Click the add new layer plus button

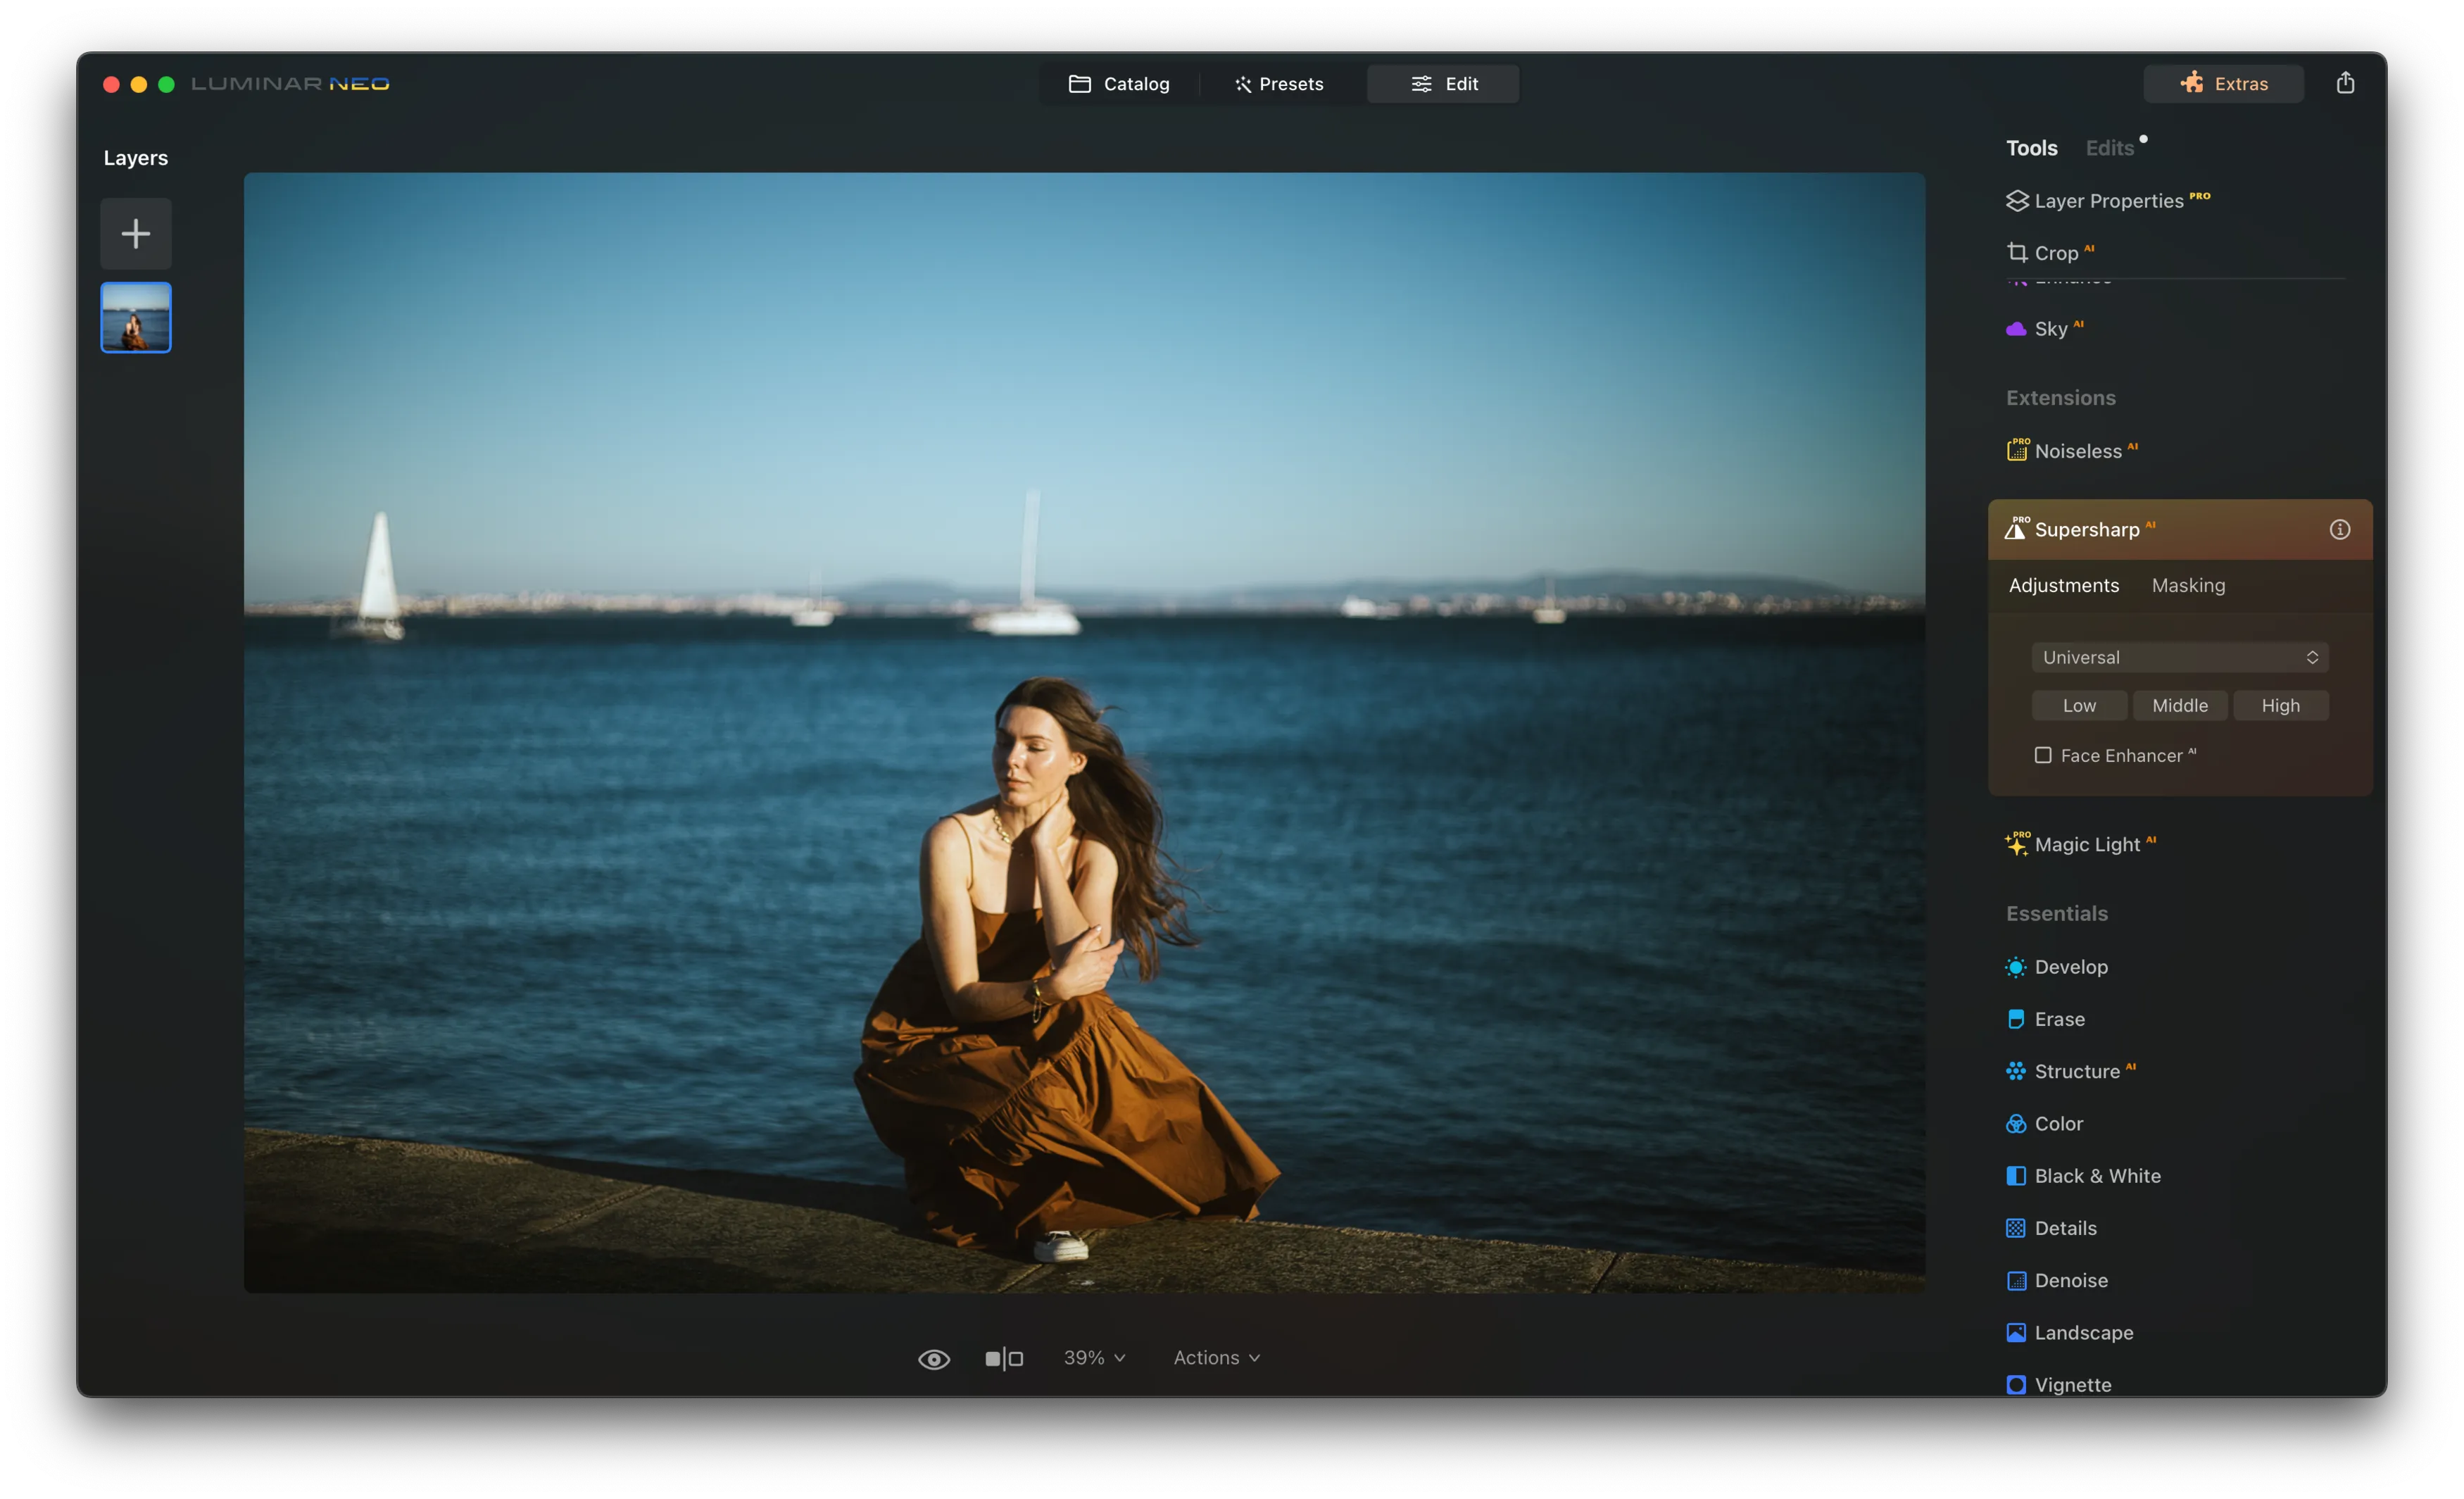tap(135, 234)
